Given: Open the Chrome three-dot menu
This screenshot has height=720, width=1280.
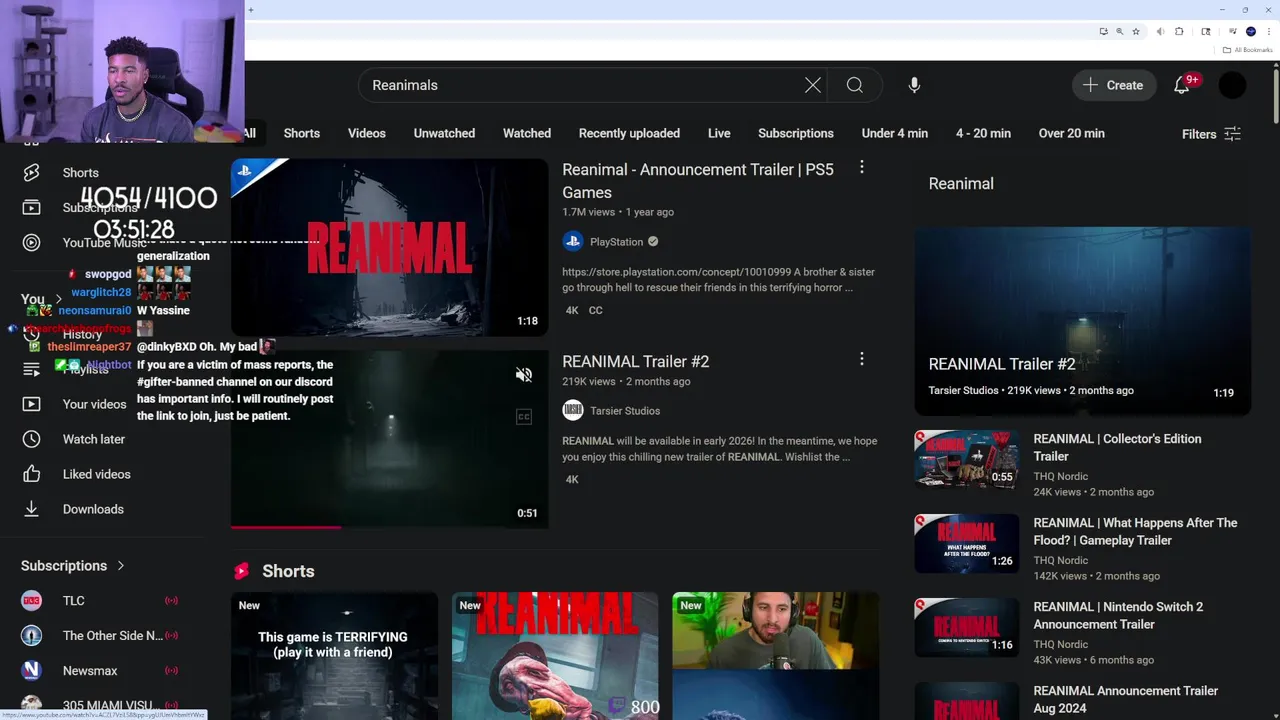Looking at the screenshot, I should tap(1268, 32).
